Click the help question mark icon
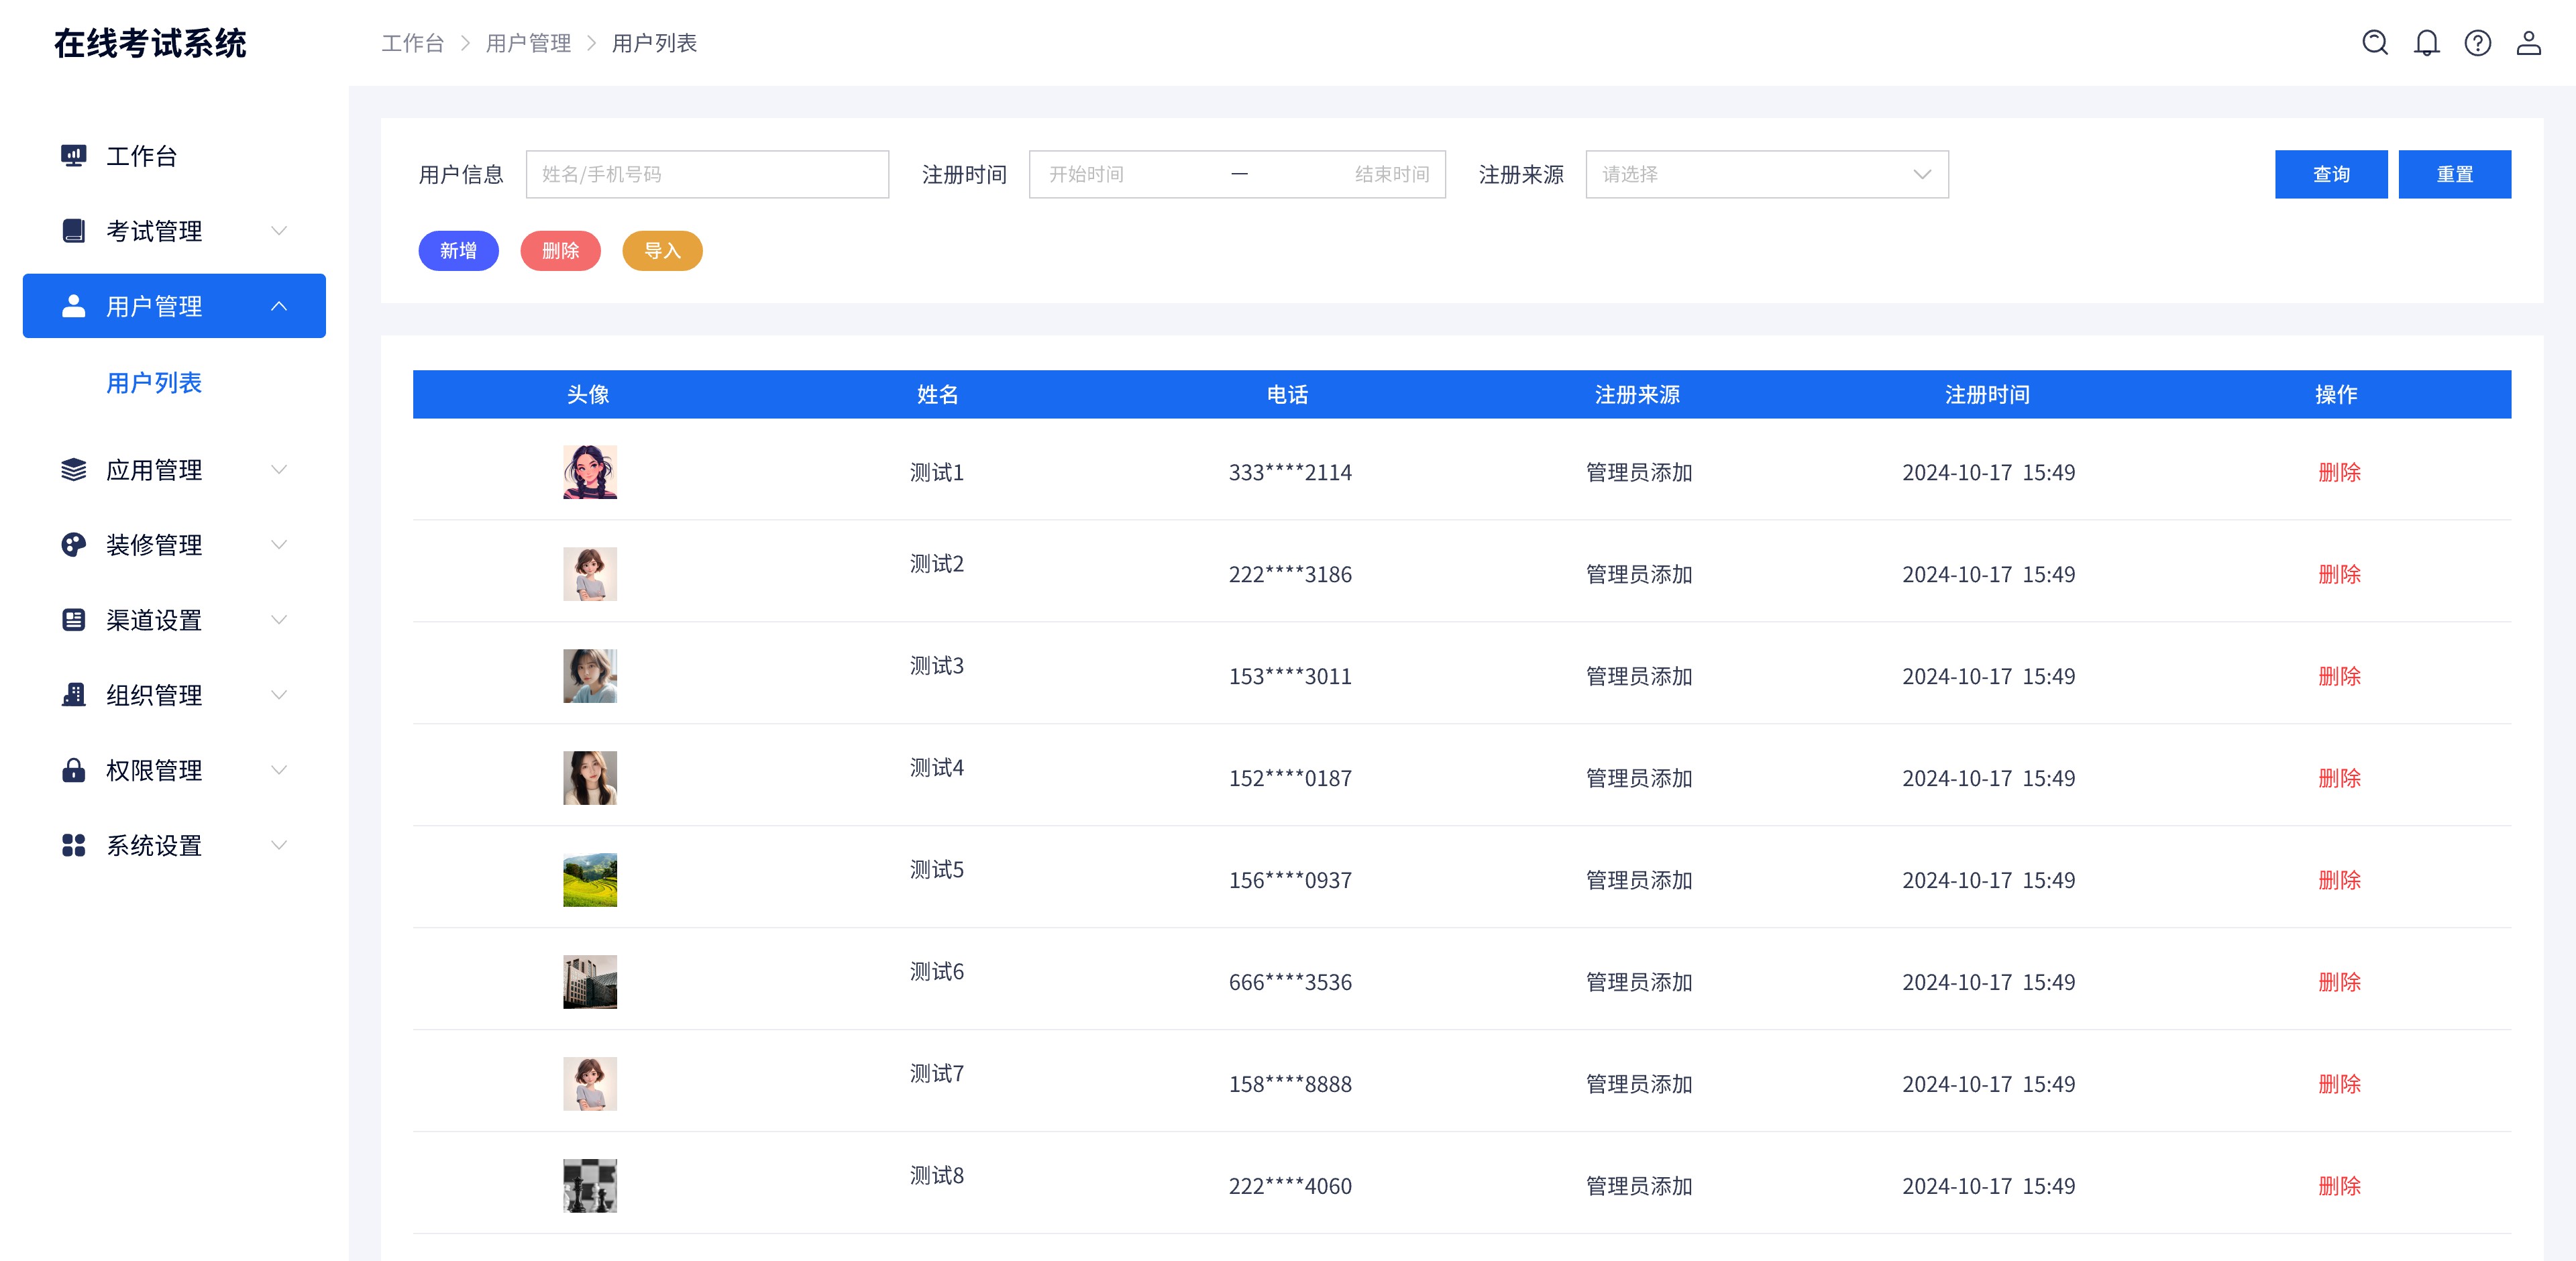The image size is (2576, 1261). pos(2478,43)
